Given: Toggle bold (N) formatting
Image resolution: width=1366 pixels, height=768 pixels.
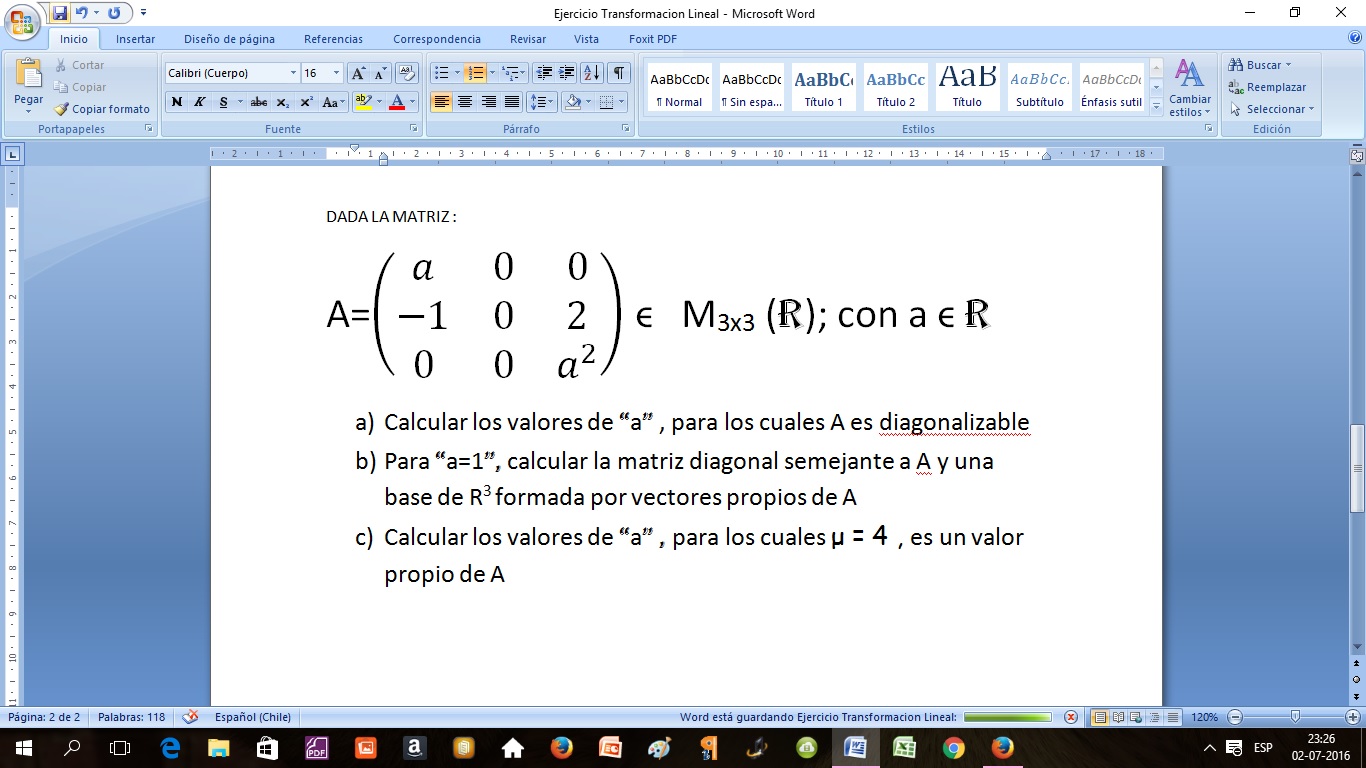Looking at the screenshot, I should tap(177, 102).
